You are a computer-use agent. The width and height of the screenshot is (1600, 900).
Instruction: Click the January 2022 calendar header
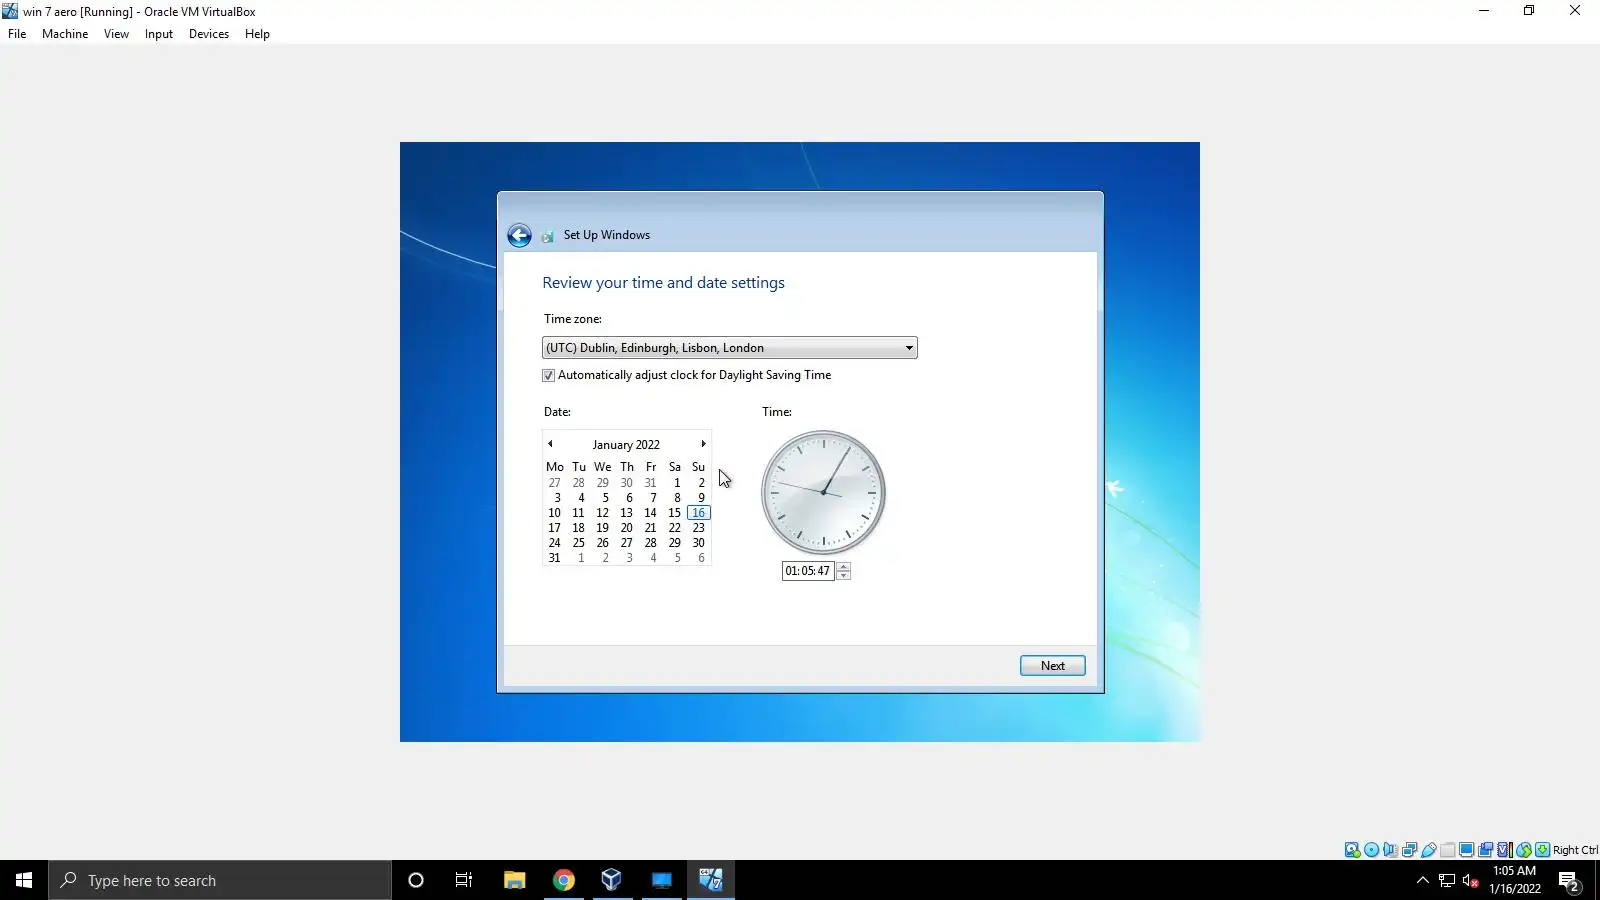tap(626, 445)
